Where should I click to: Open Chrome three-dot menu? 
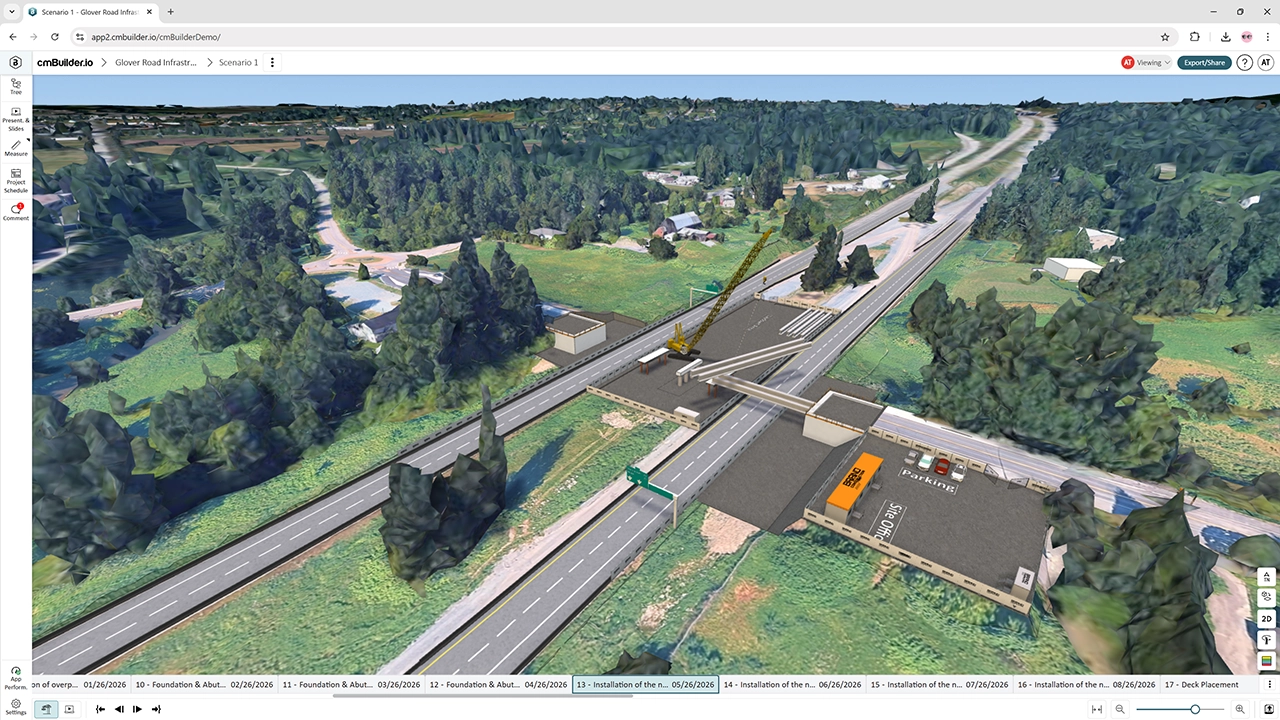(1266, 37)
